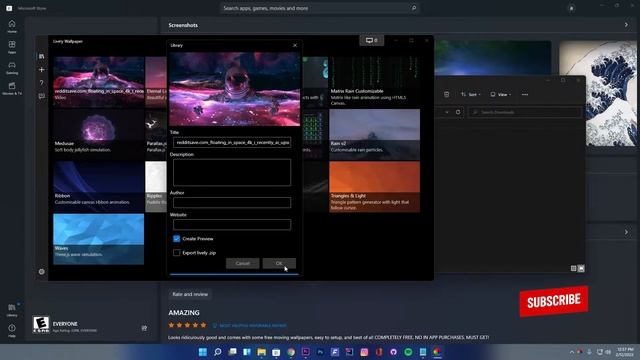640x360 pixels.
Task: Open taskbar Search icon
Action: 218,352
